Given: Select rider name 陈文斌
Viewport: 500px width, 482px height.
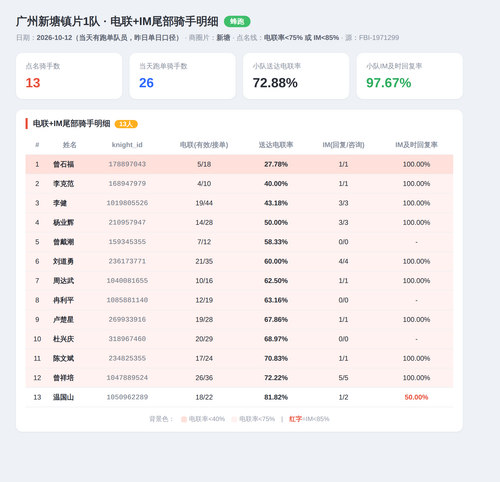Looking at the screenshot, I should point(63,358).
